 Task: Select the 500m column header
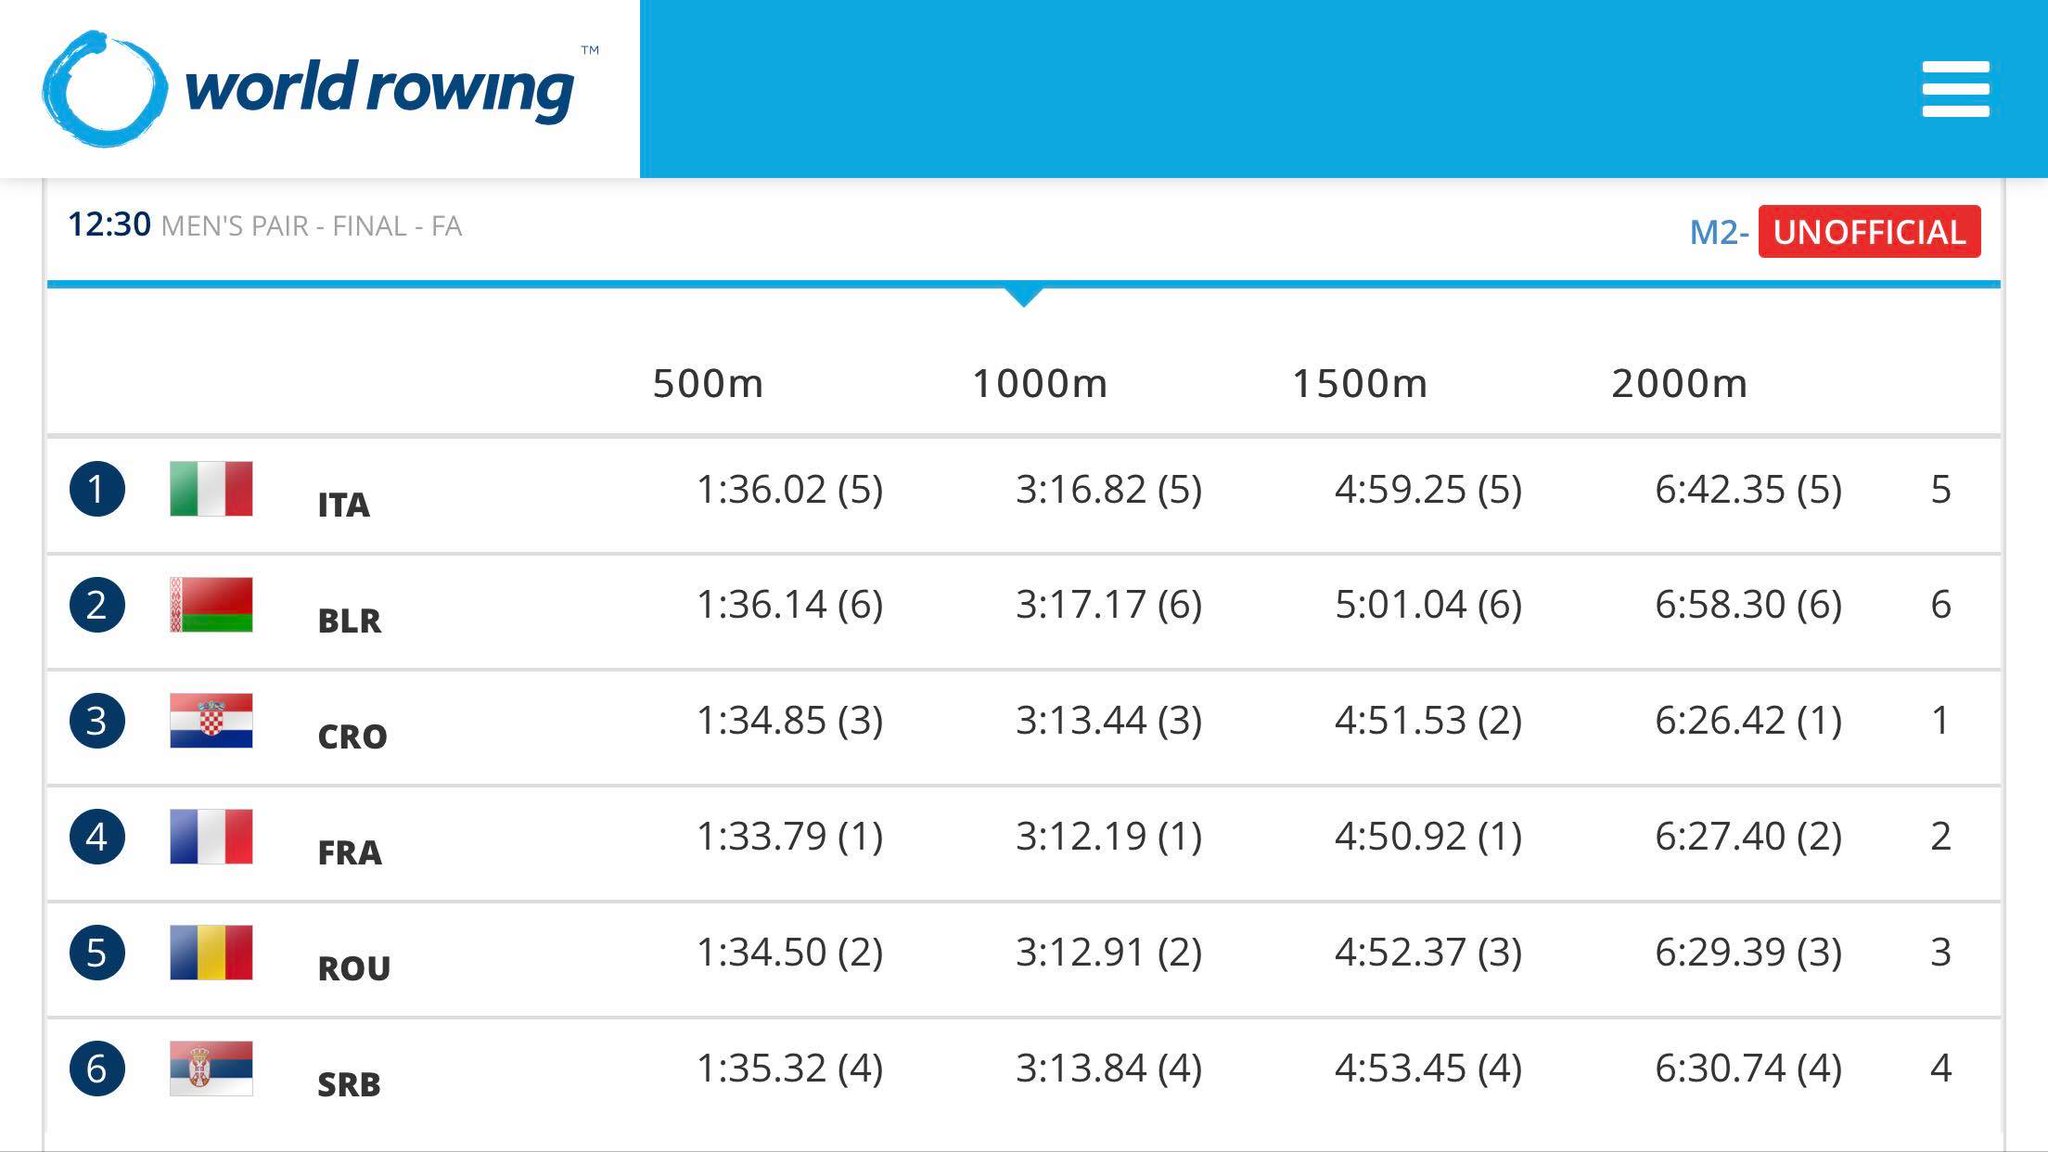pyautogui.click(x=708, y=384)
